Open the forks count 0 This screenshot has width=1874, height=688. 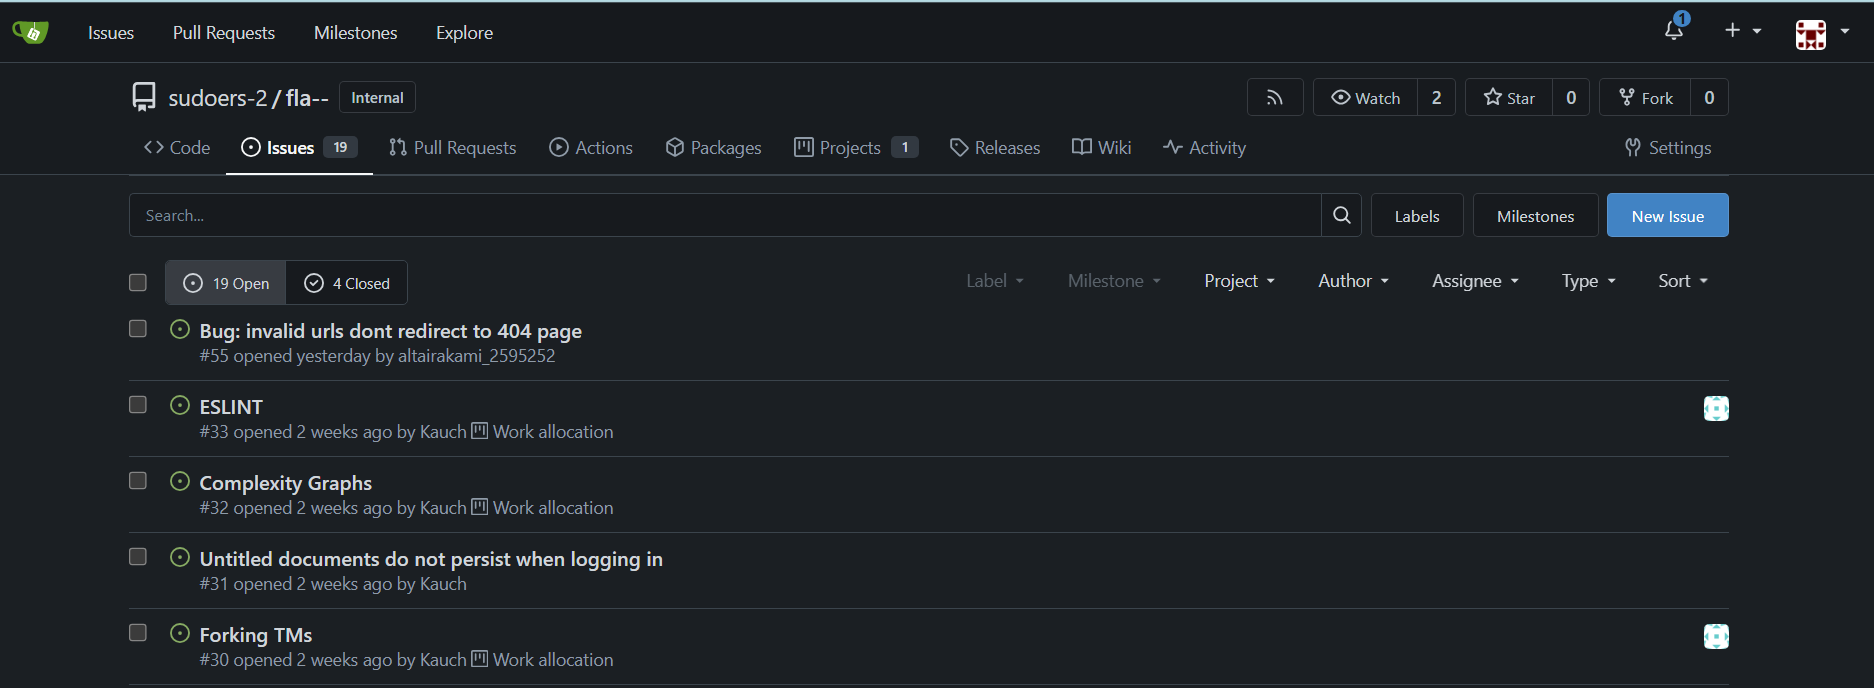tap(1709, 98)
